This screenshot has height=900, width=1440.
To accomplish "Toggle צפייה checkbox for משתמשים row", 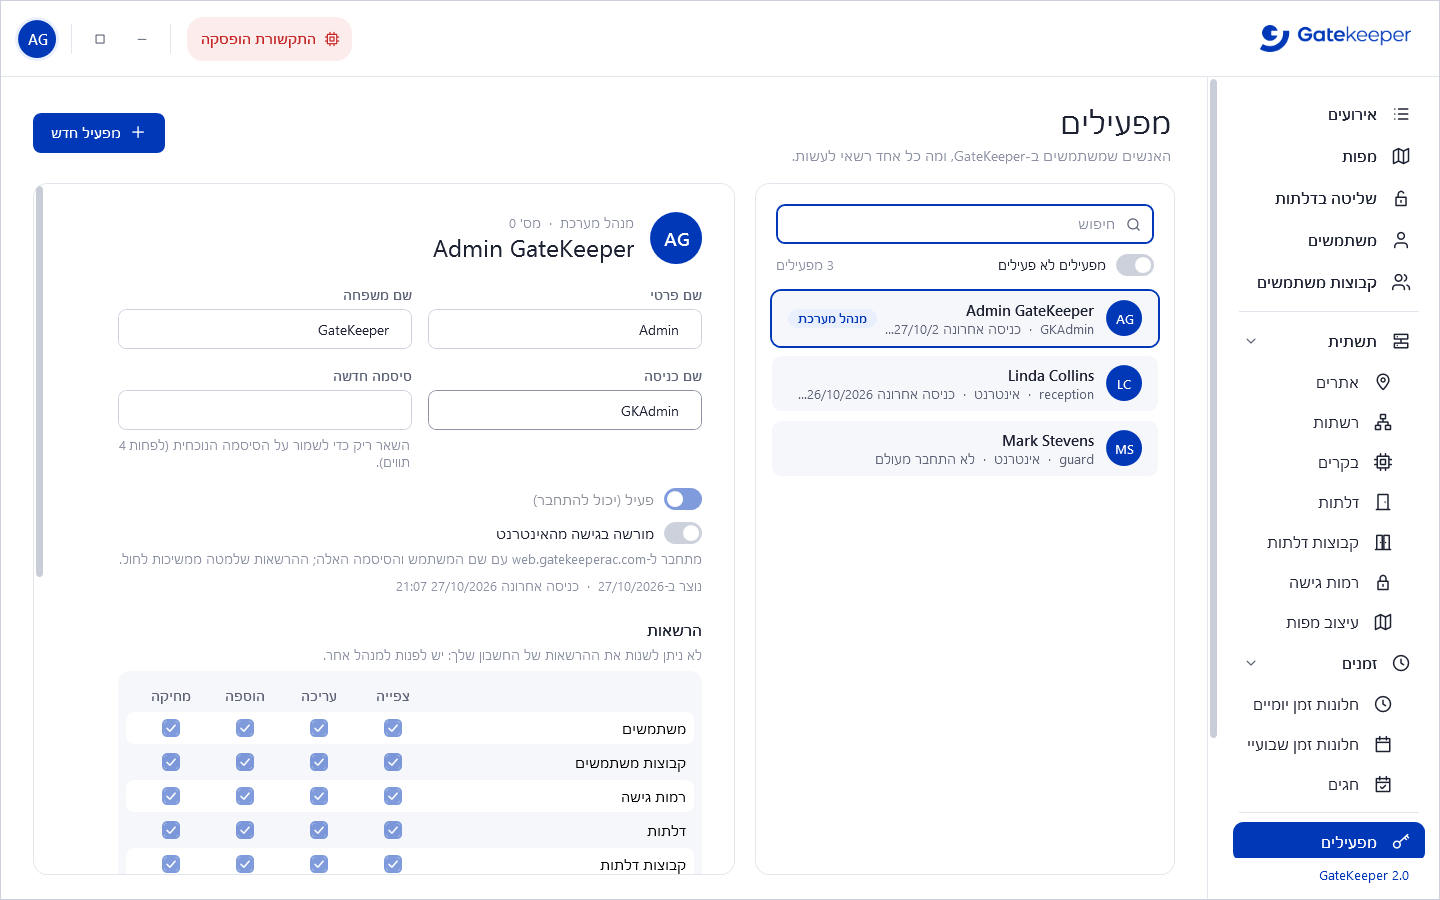I will [393, 728].
